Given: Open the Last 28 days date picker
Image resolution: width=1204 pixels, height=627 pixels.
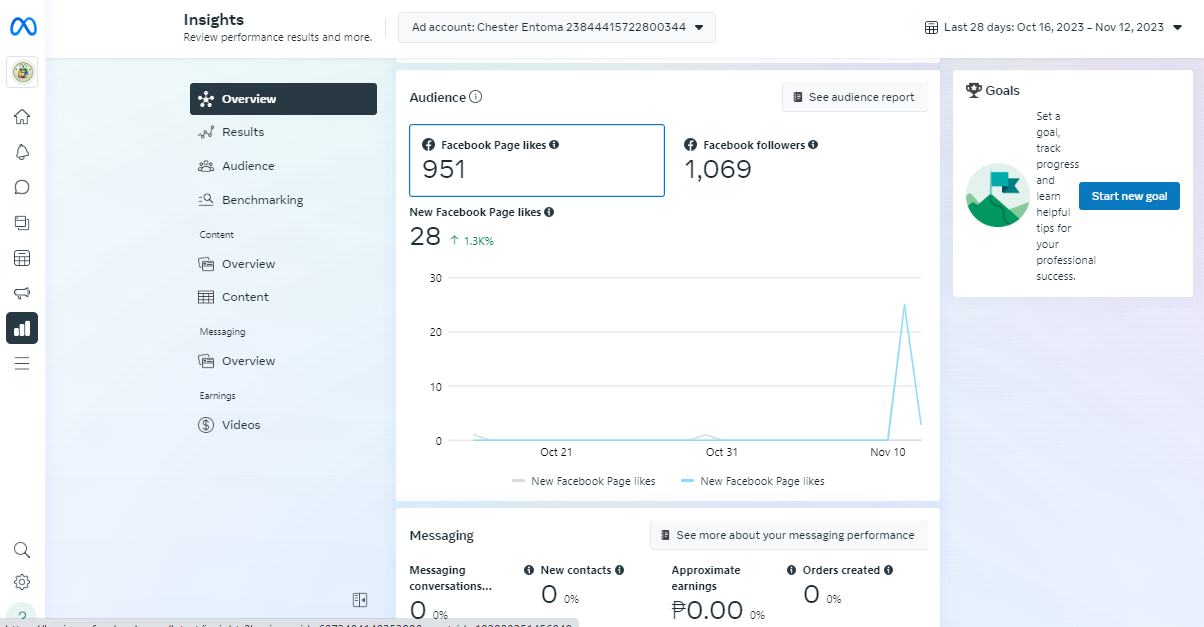Looking at the screenshot, I should (x=1054, y=27).
